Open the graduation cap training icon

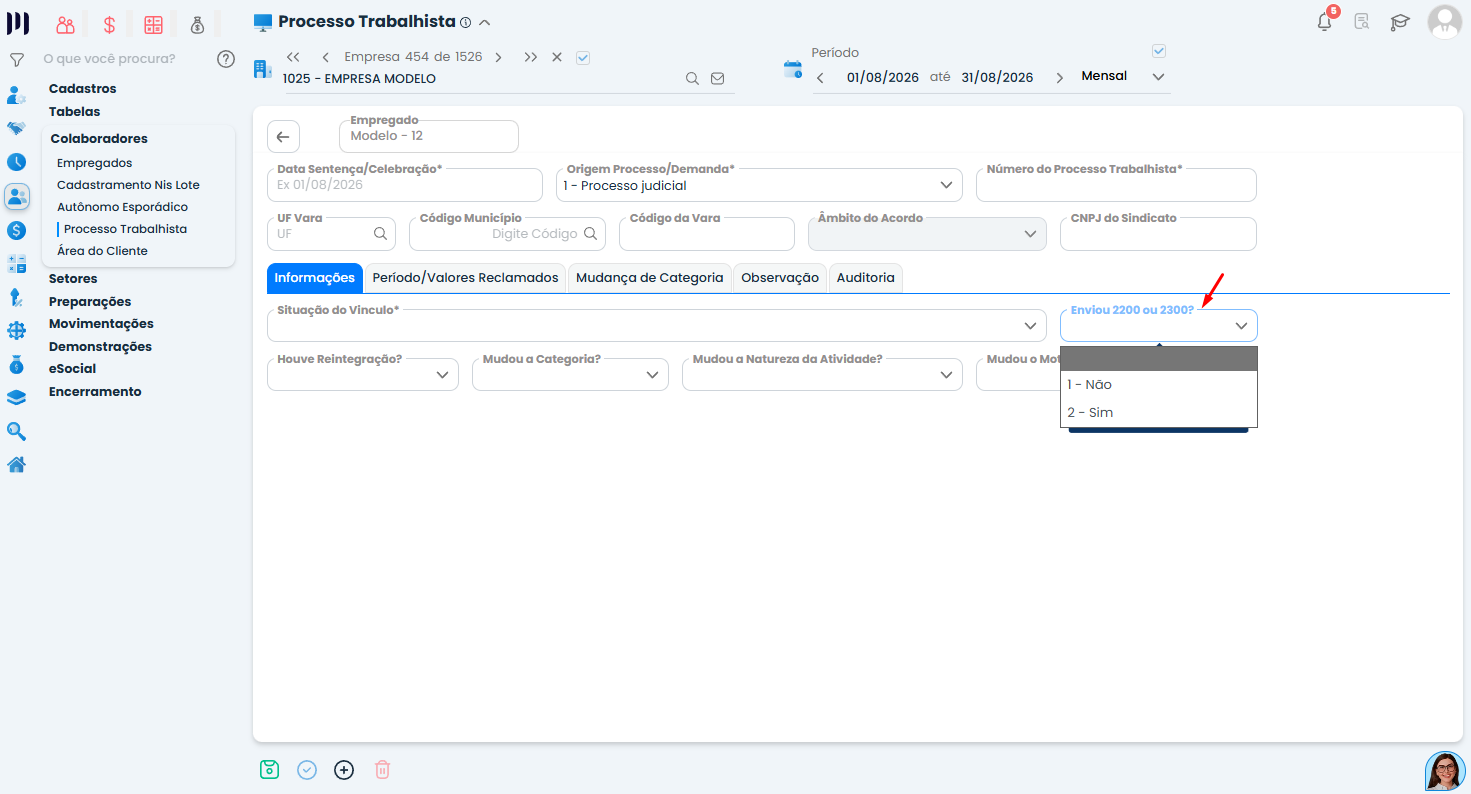pos(1400,22)
